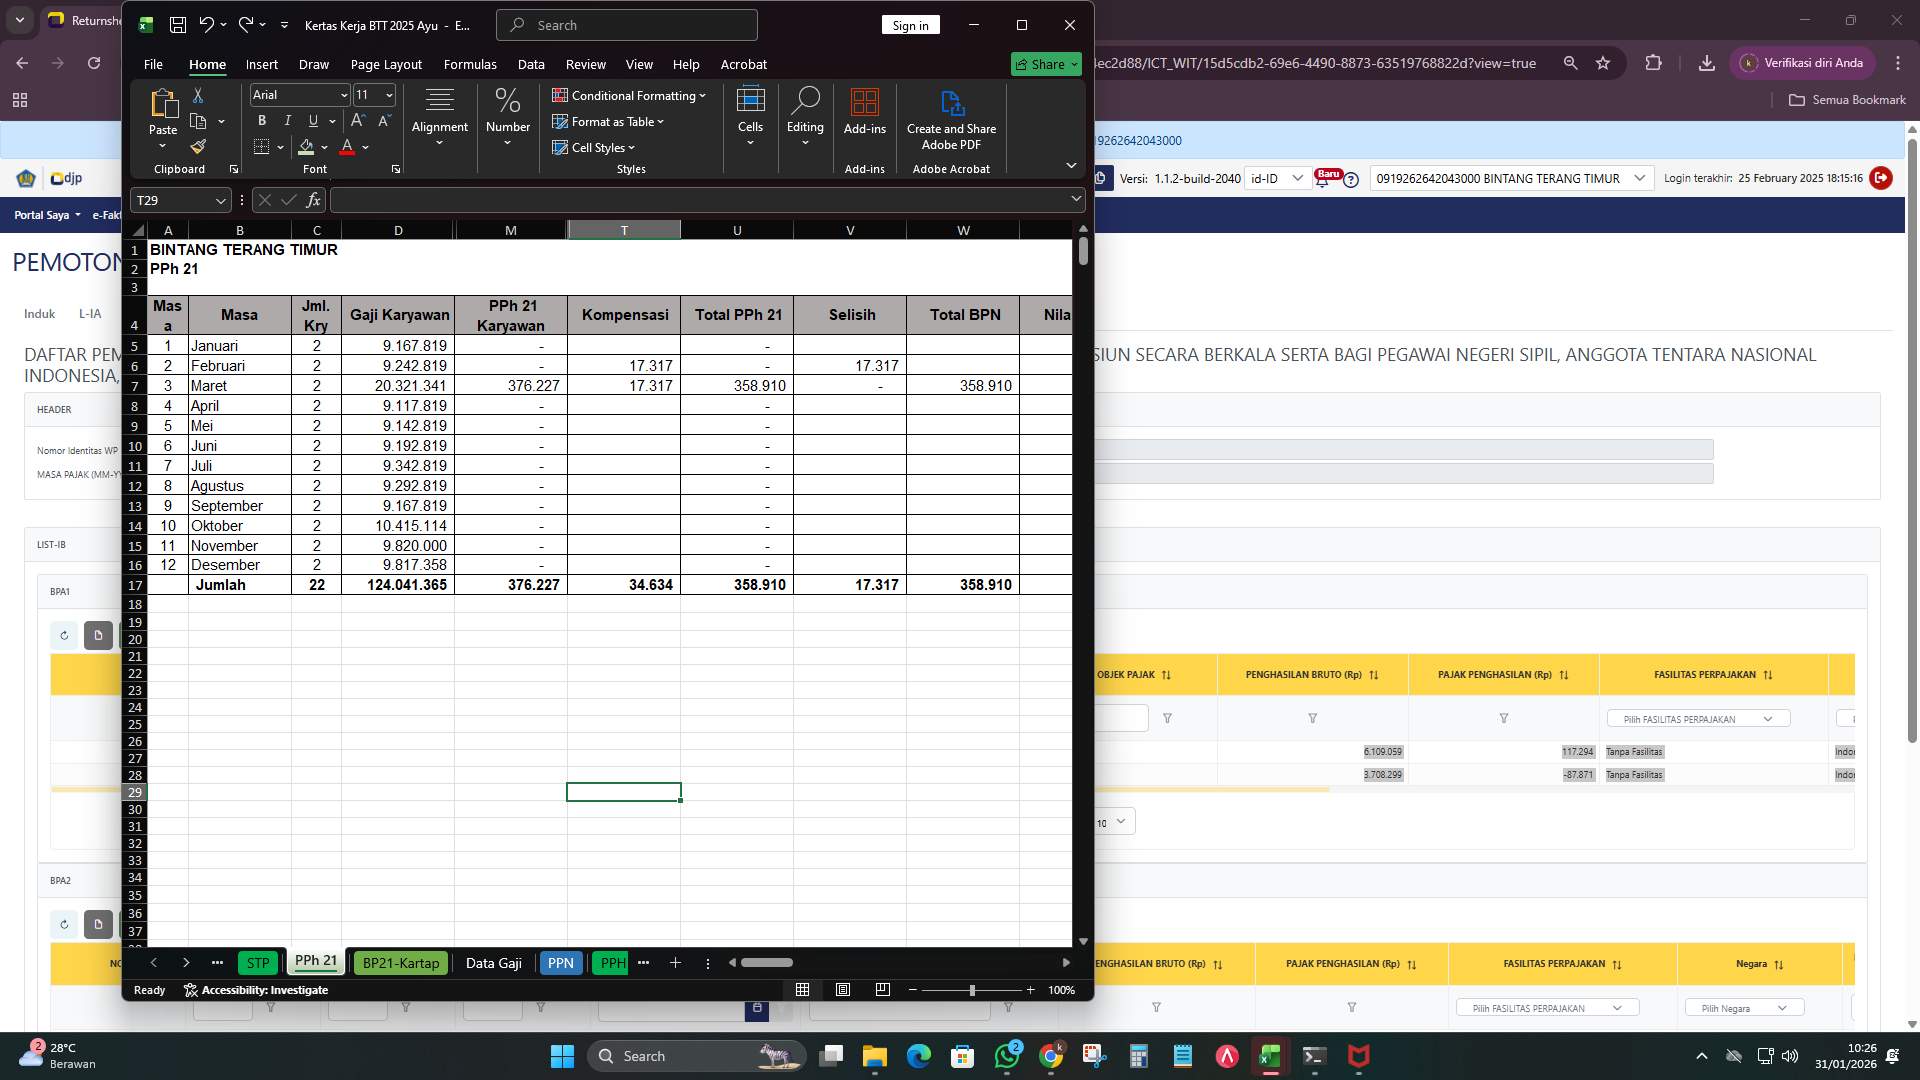This screenshot has height=1080, width=1920.
Task: Open the font size dropdown
Action: [389, 95]
